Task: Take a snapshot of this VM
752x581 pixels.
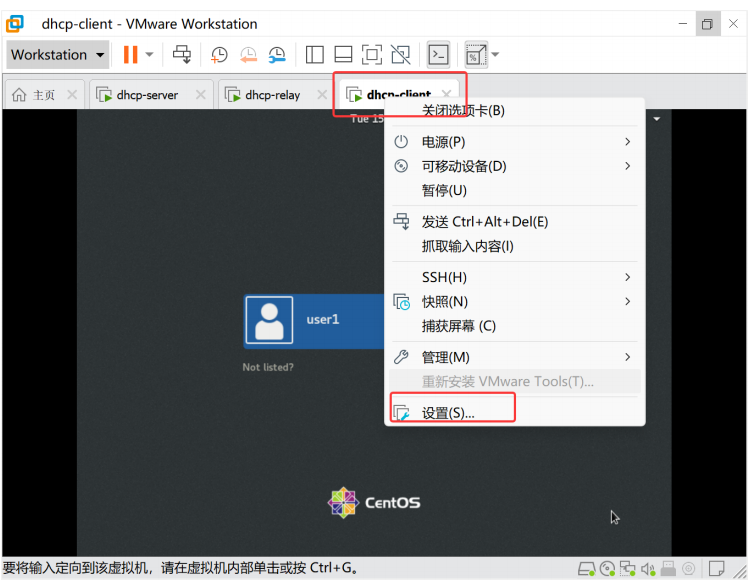Action: (219, 55)
